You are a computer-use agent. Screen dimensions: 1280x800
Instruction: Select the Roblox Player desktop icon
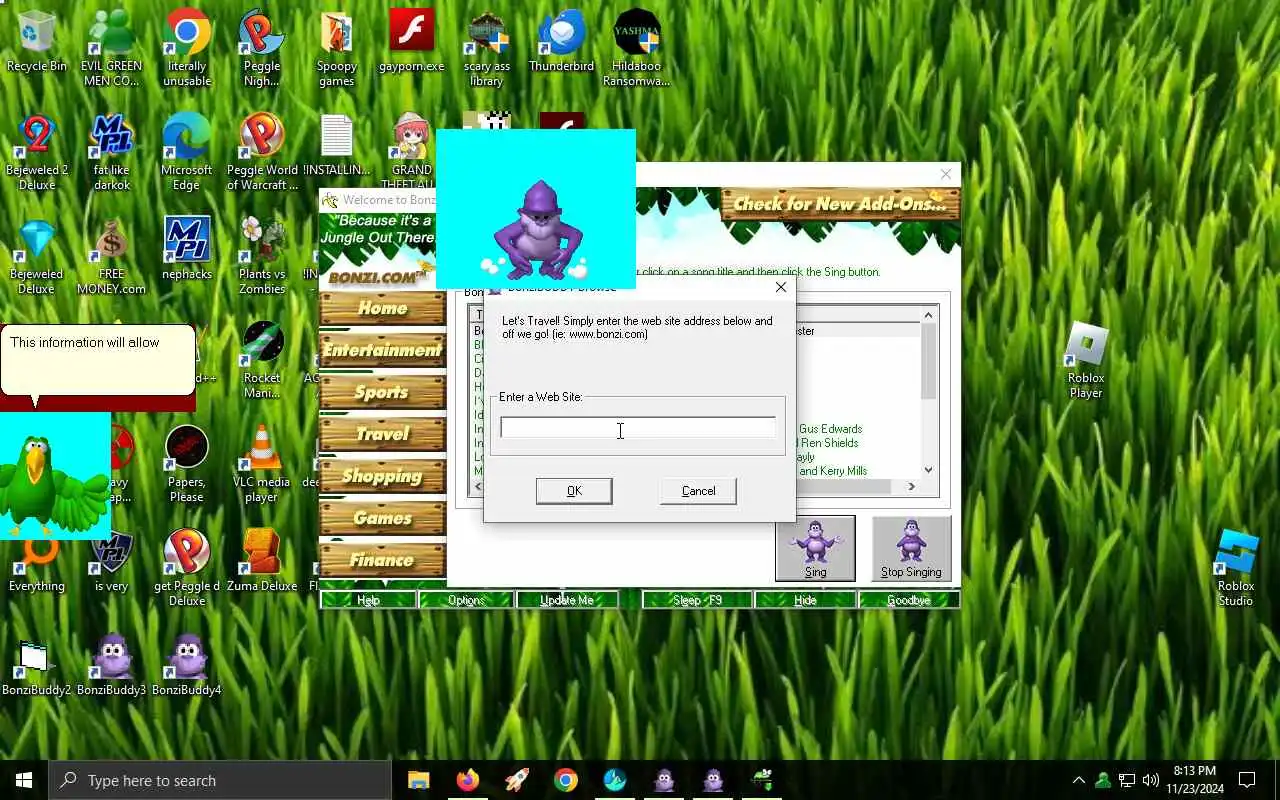coord(1086,360)
